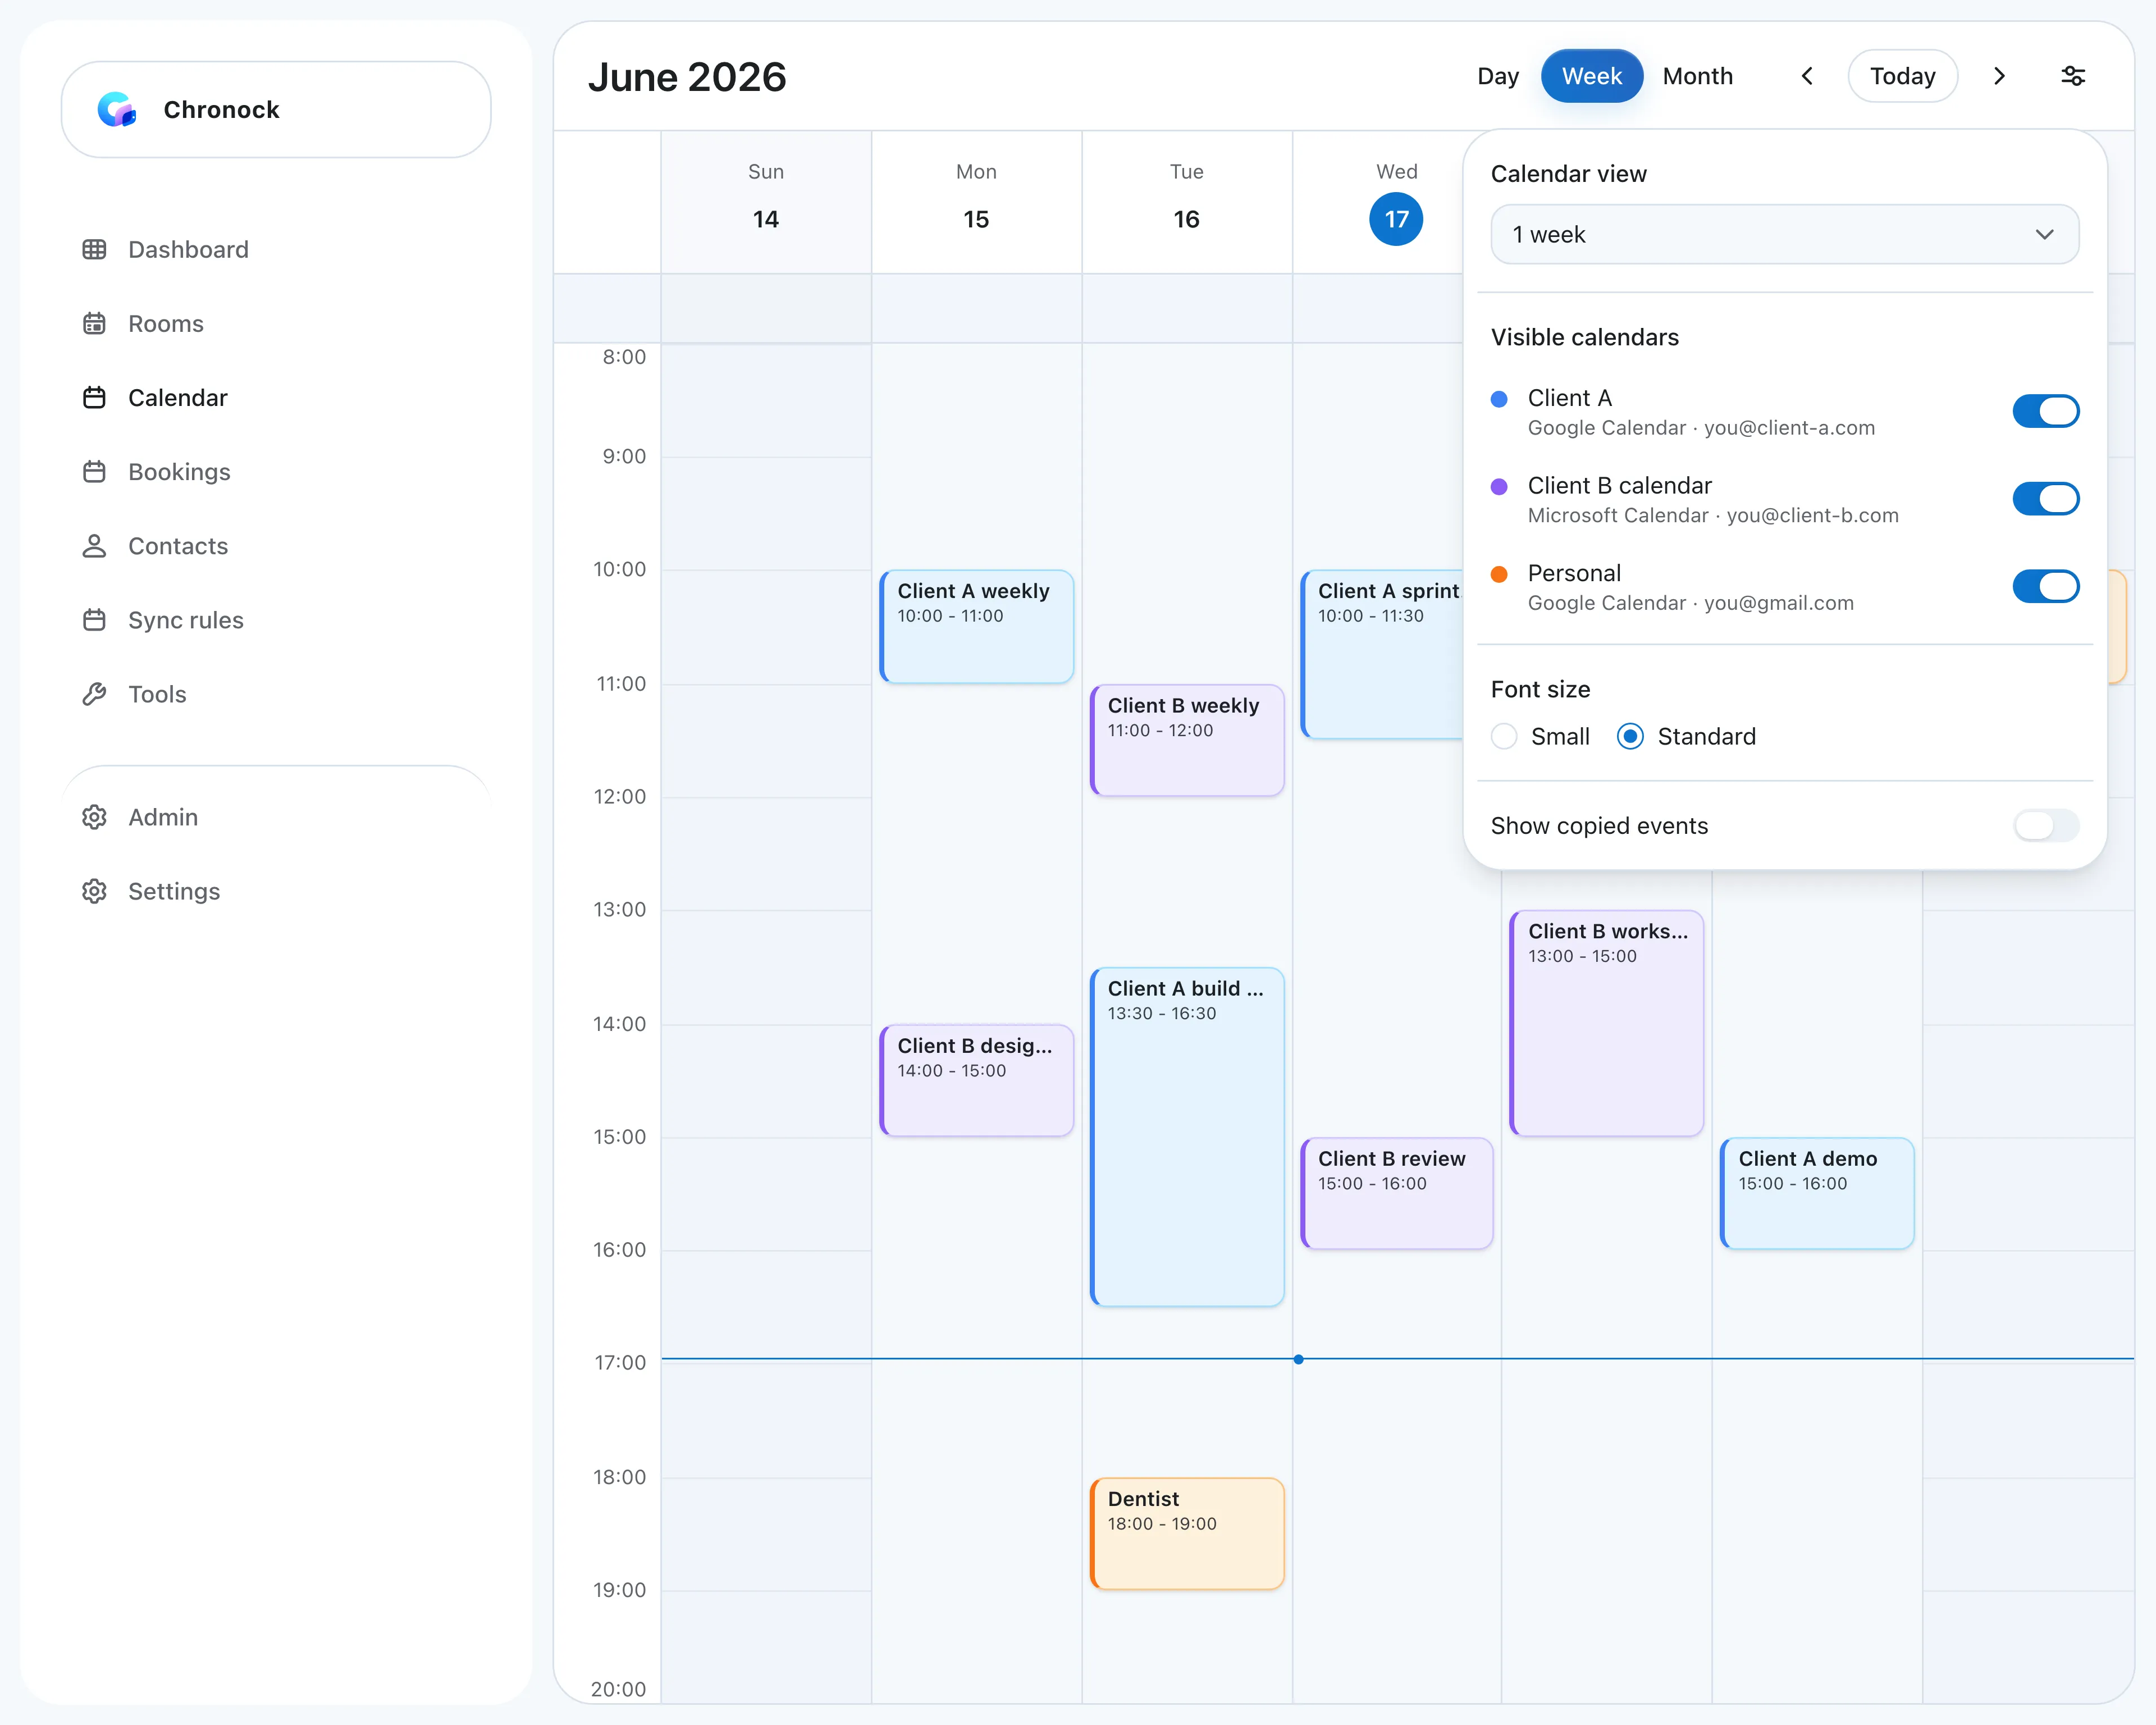The image size is (2156, 1725).
Task: Open Client A demo event
Action: pyautogui.click(x=1817, y=1193)
